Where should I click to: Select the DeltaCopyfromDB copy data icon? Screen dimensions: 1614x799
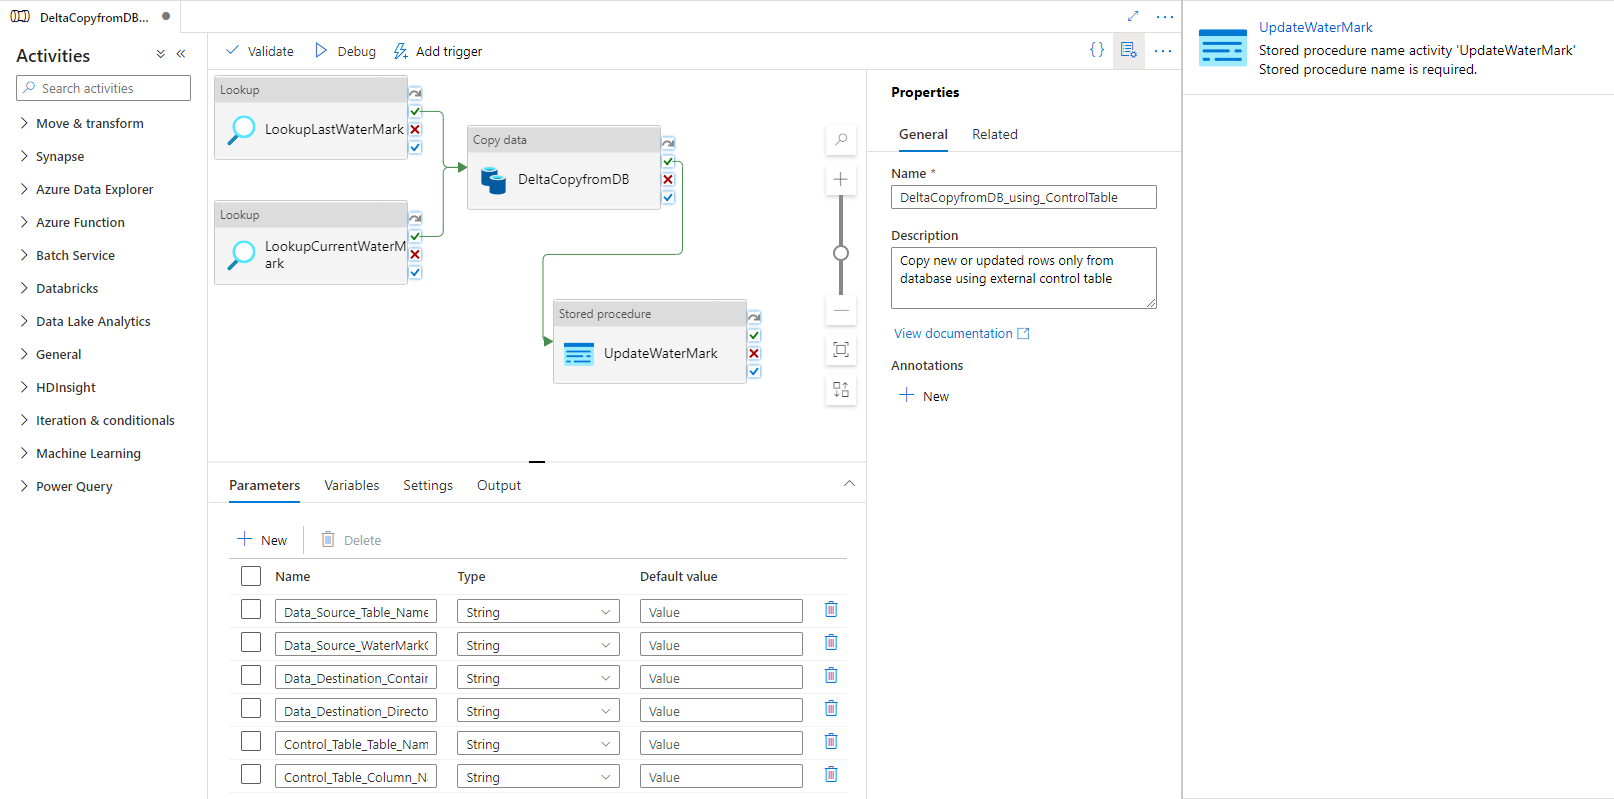tap(494, 180)
